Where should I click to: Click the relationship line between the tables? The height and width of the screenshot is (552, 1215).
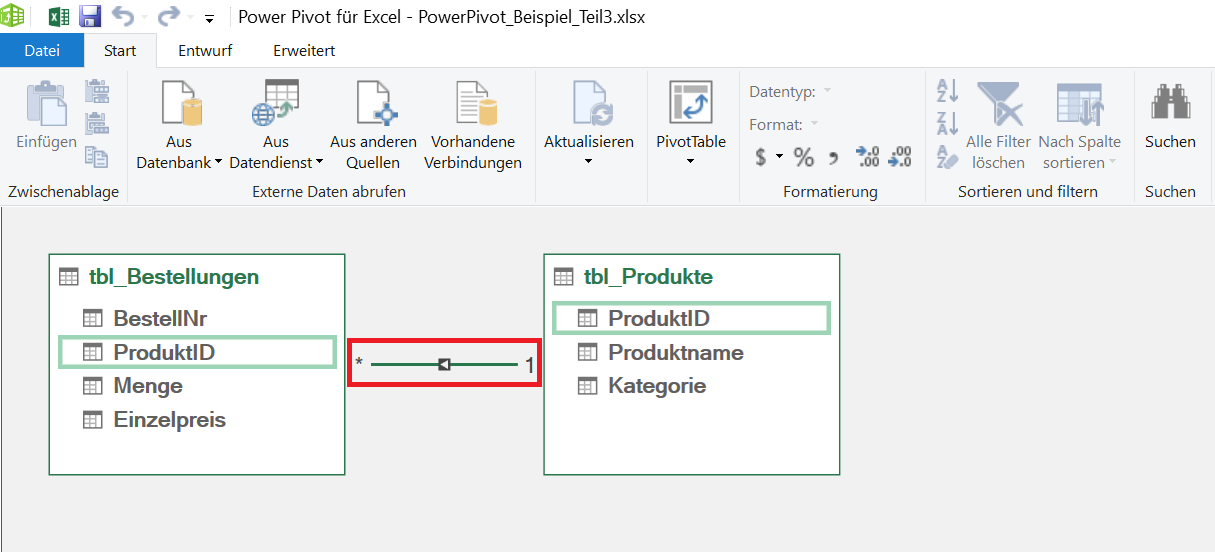444,365
